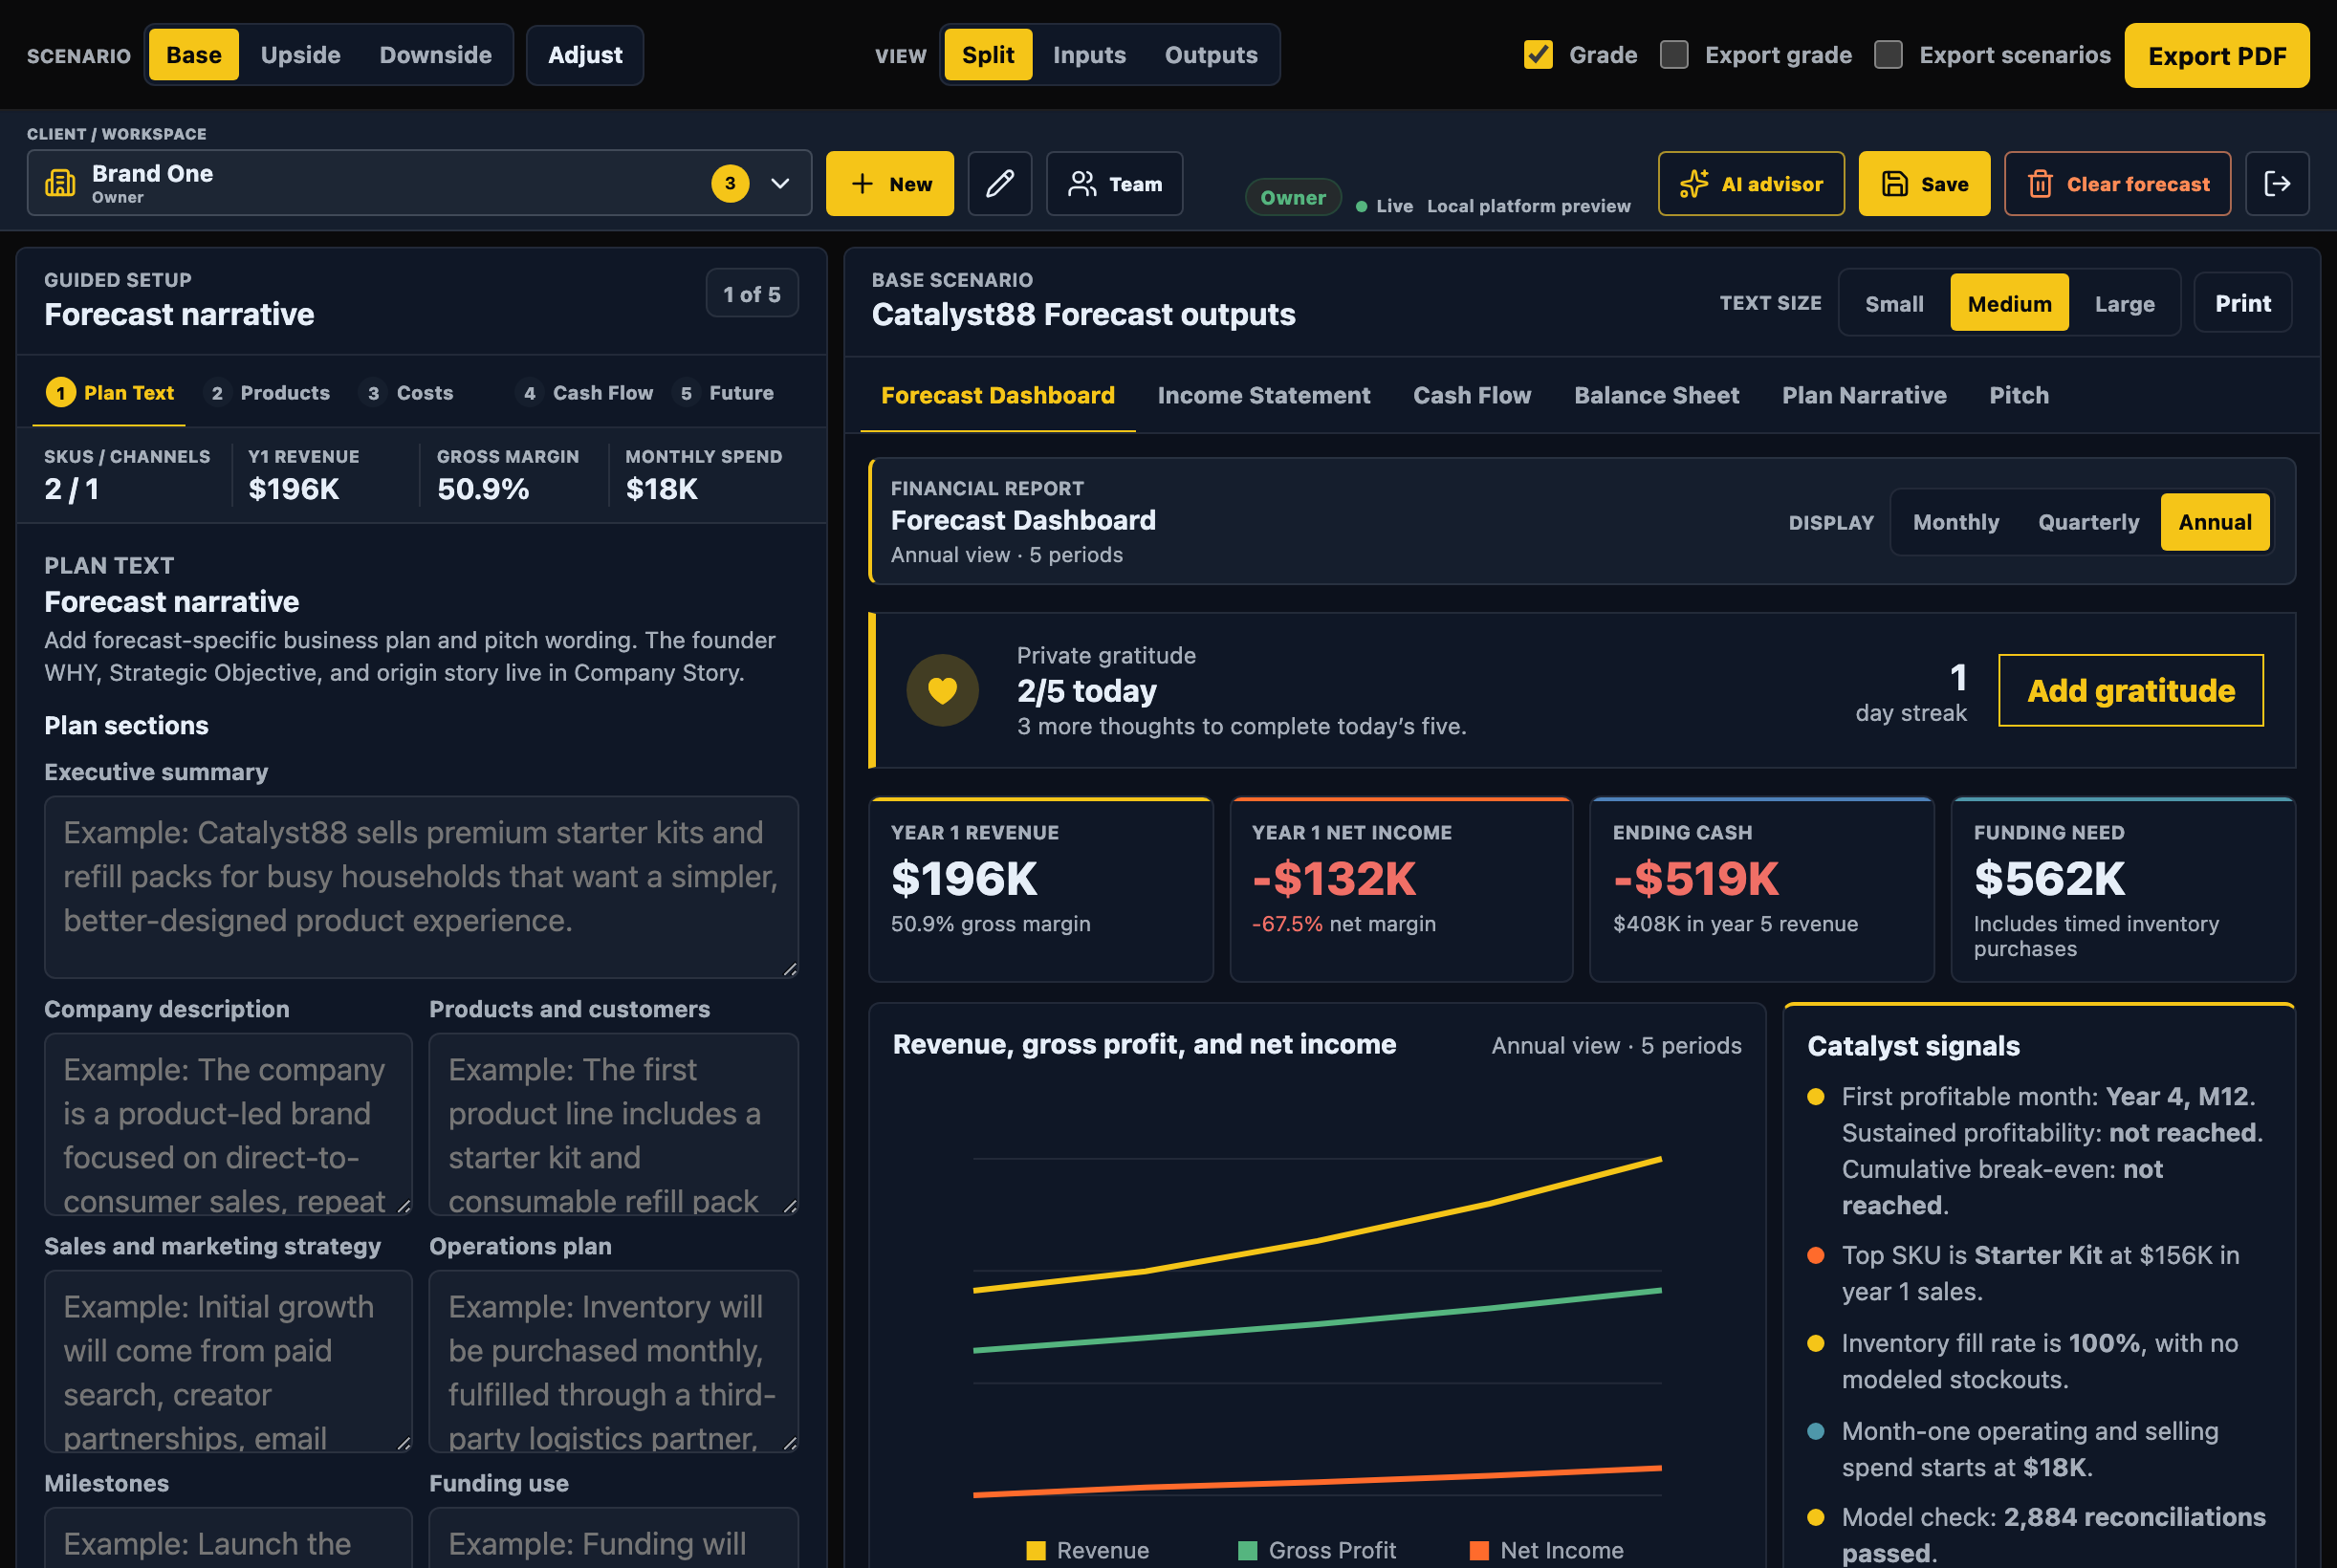
Task: Click Add gratitude button
Action: pos(2130,691)
